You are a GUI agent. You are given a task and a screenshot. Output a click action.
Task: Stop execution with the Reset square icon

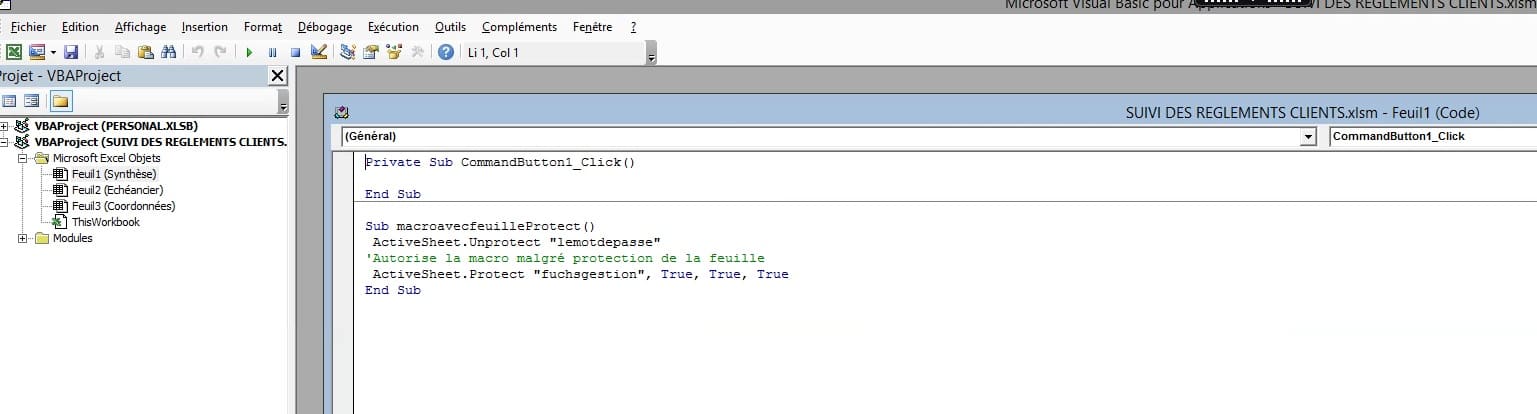click(x=295, y=52)
